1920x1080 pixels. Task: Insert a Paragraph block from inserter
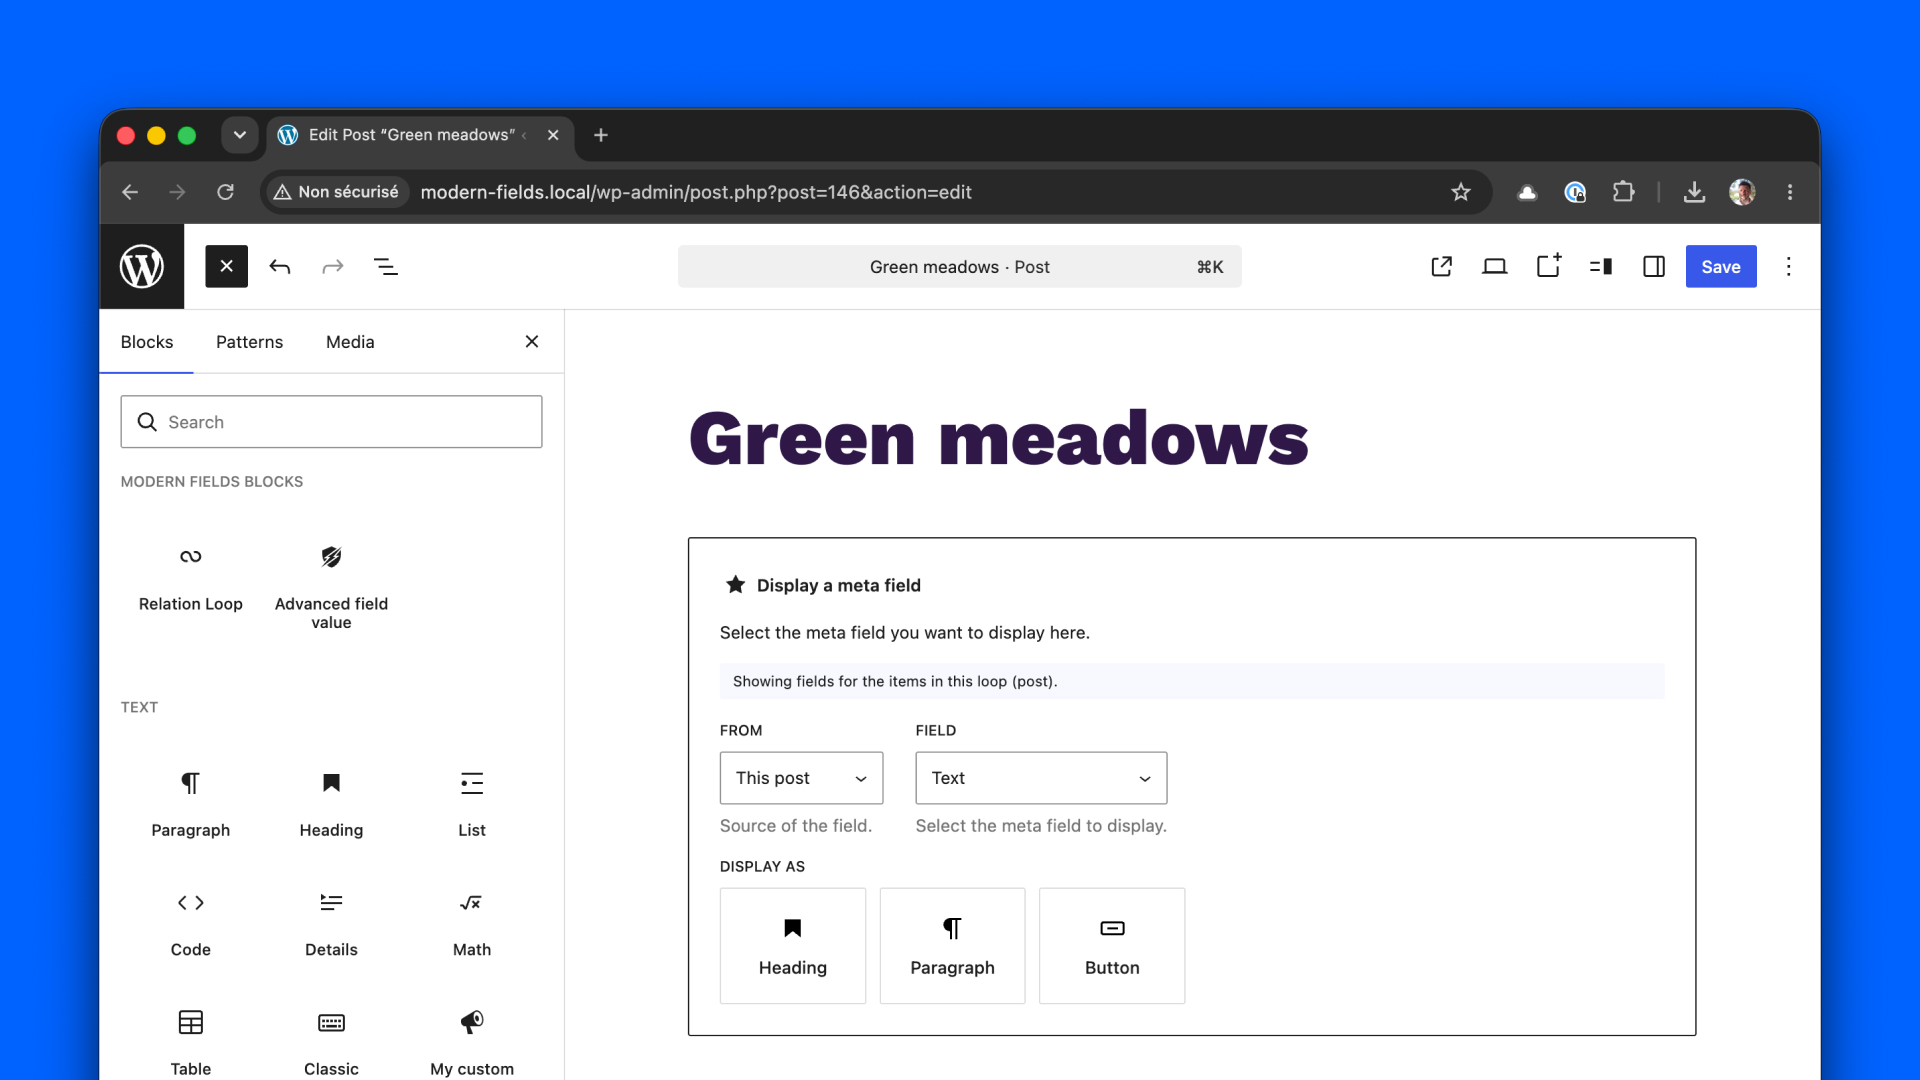191,806
